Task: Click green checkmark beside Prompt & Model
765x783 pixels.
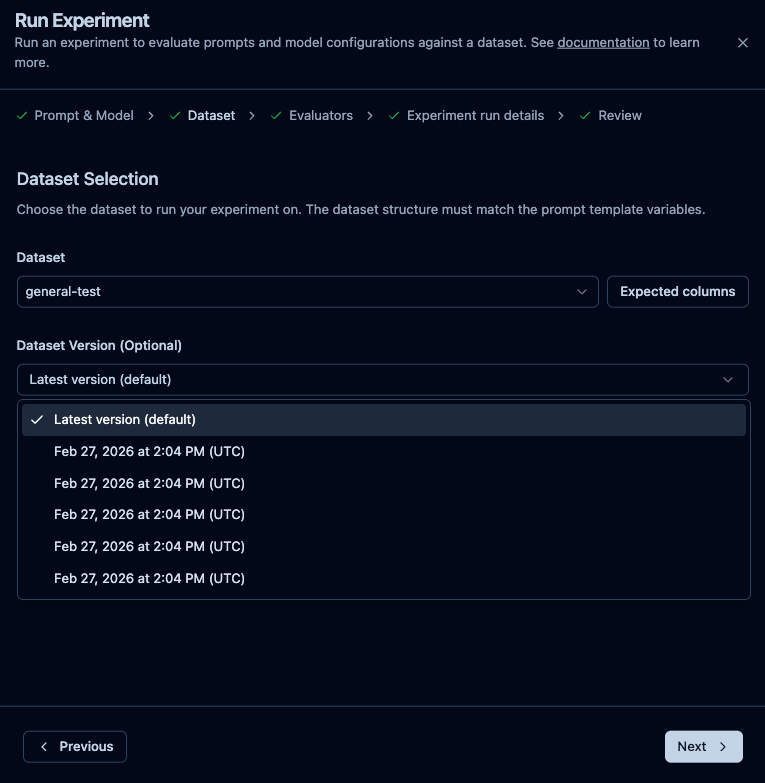Action: pos(22,116)
